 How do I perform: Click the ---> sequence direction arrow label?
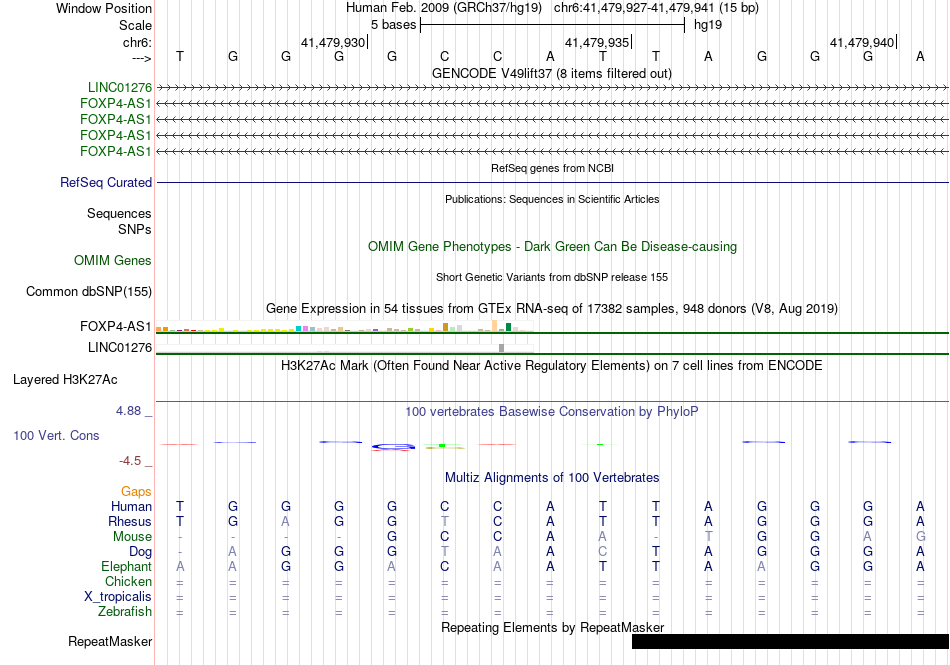click(x=141, y=58)
